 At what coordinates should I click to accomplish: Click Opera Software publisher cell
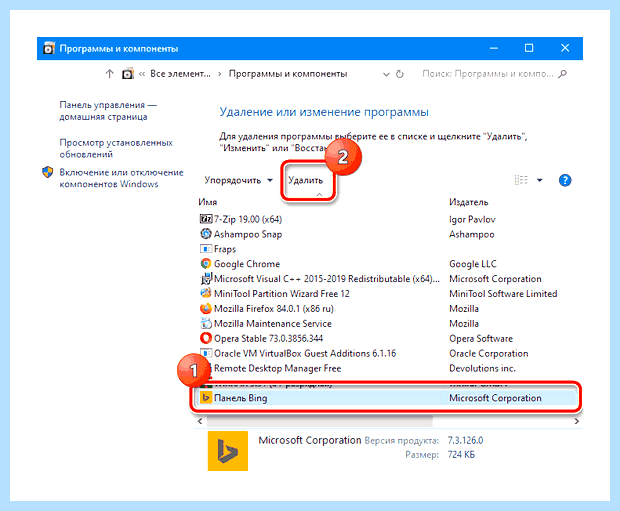[481, 339]
